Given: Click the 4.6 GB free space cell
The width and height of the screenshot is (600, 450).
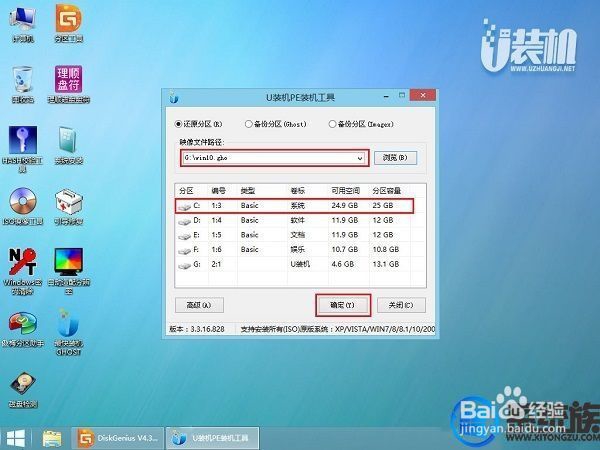Looking at the screenshot, I should point(343,264).
